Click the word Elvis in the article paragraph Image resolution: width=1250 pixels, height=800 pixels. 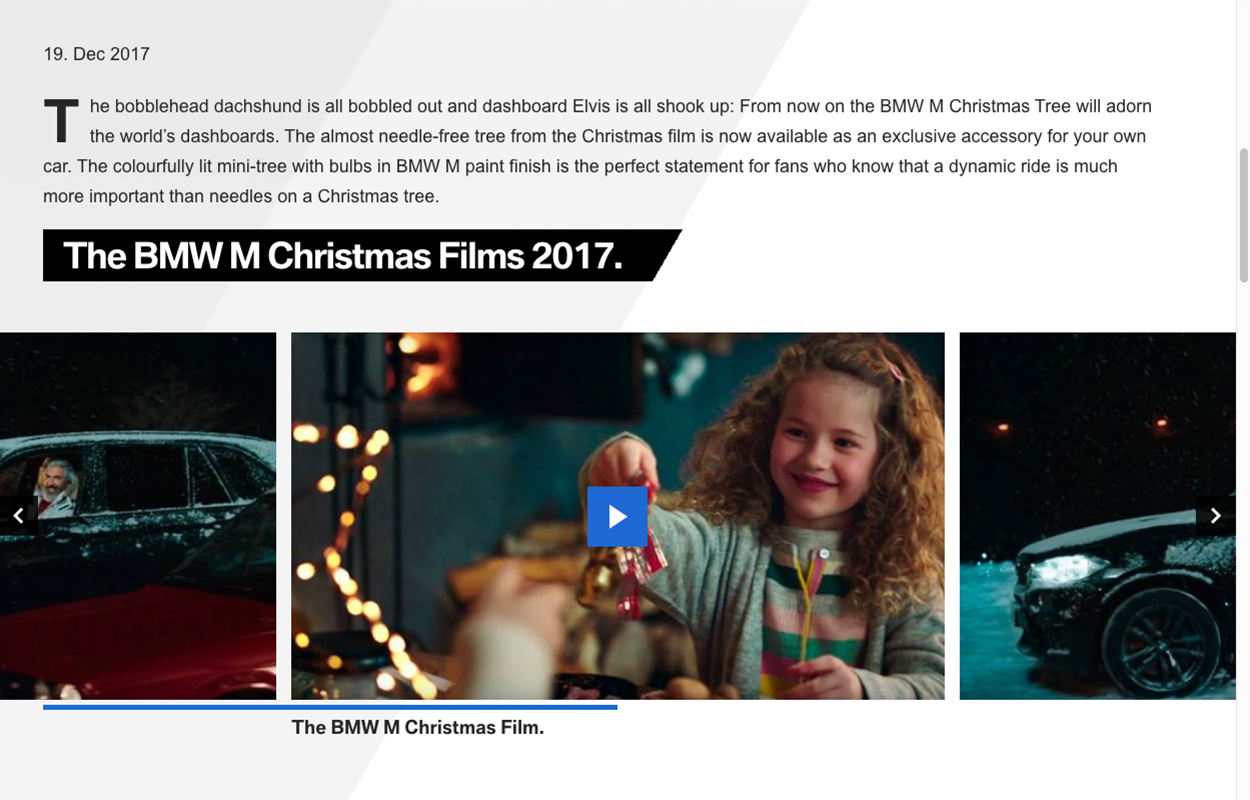point(594,106)
